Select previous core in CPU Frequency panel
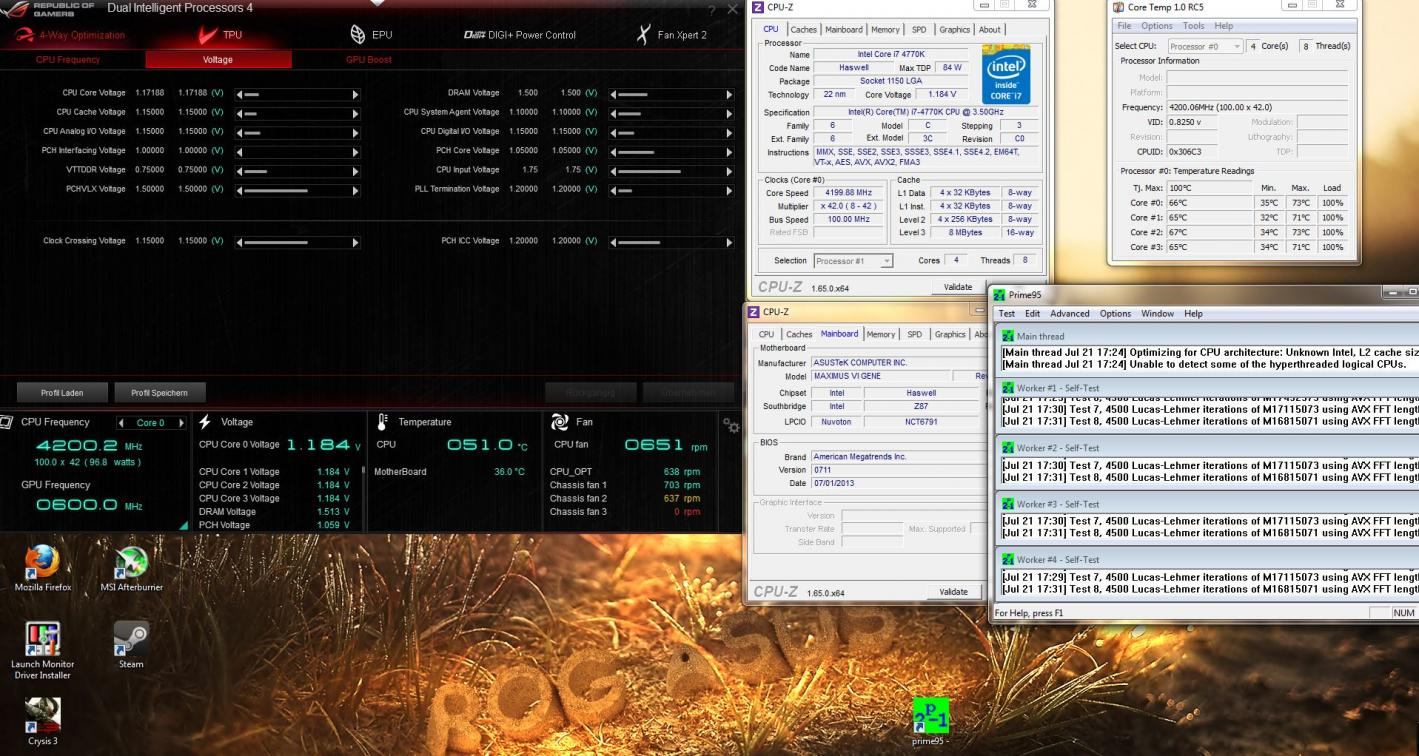Image resolution: width=1419 pixels, height=756 pixels. click(122, 423)
